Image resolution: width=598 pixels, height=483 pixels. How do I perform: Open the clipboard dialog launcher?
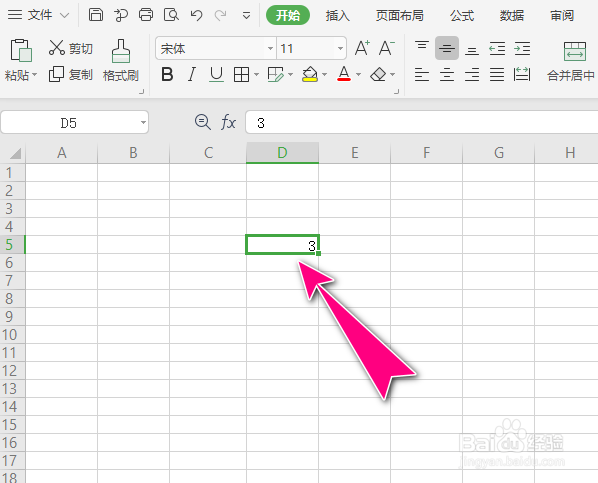click(x=141, y=92)
